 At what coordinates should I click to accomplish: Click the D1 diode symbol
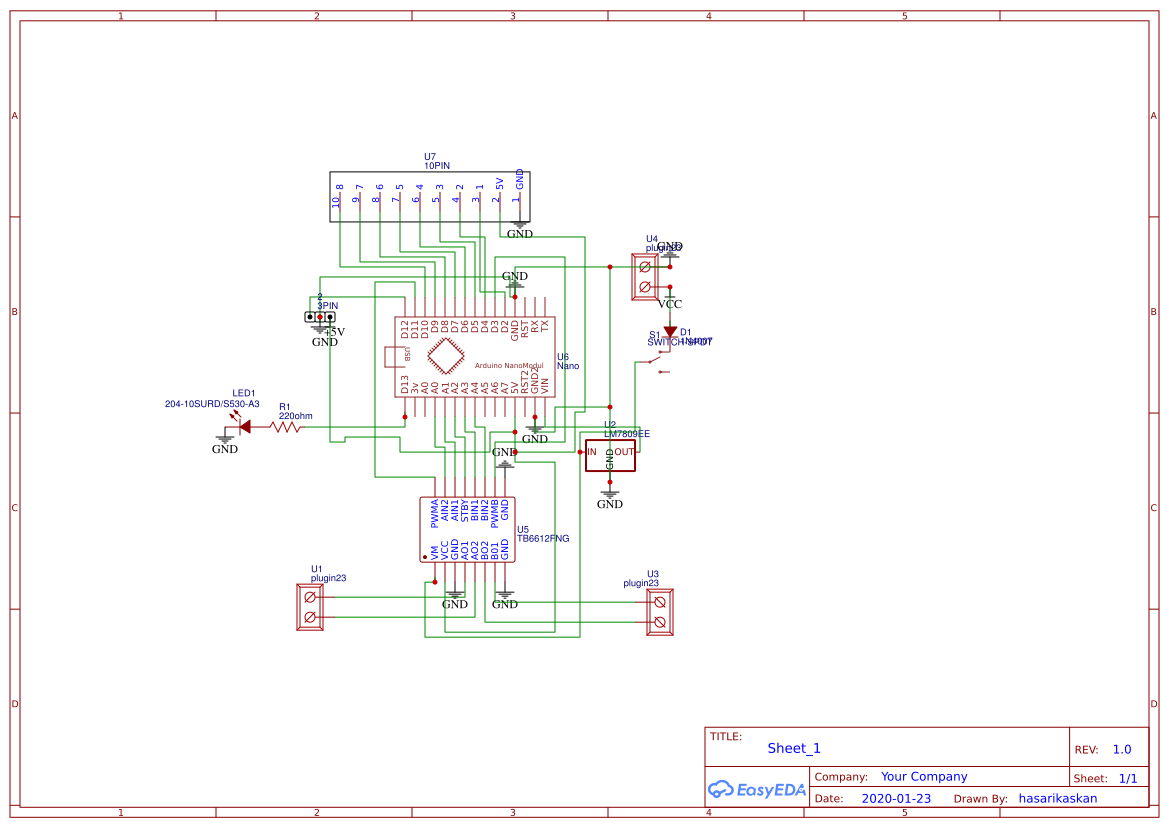point(670,333)
